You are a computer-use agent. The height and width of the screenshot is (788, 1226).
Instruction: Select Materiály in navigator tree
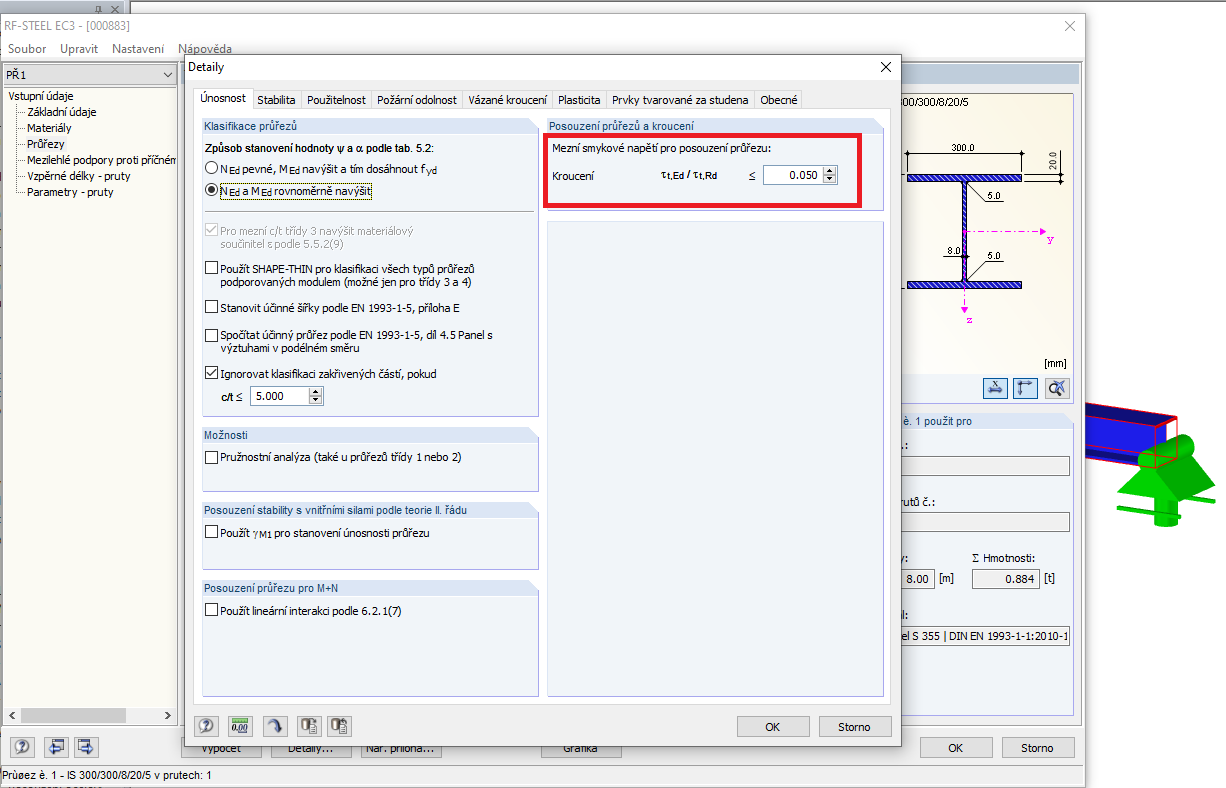[49, 128]
